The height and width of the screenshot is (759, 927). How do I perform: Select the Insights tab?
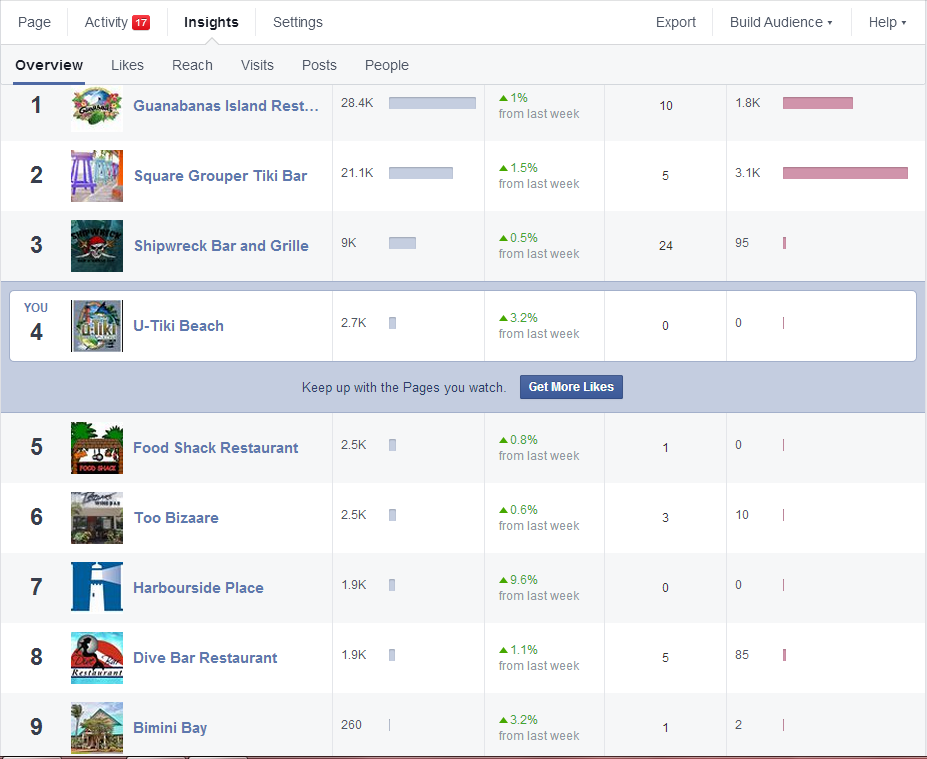[211, 22]
